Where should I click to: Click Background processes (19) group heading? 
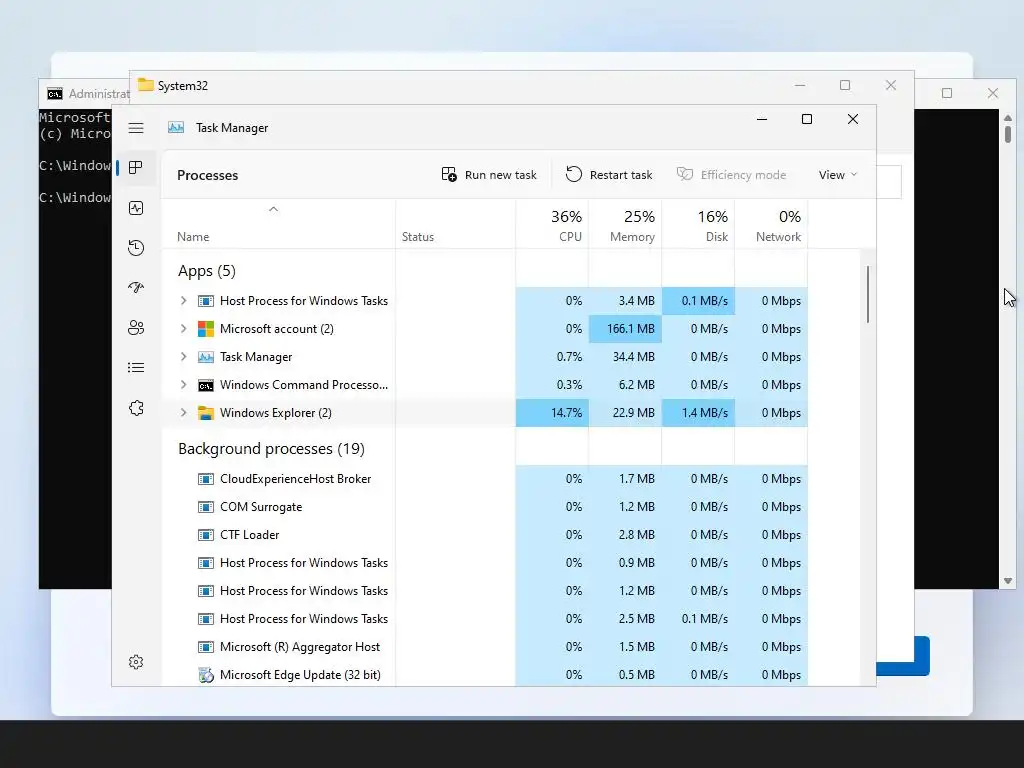(271, 449)
